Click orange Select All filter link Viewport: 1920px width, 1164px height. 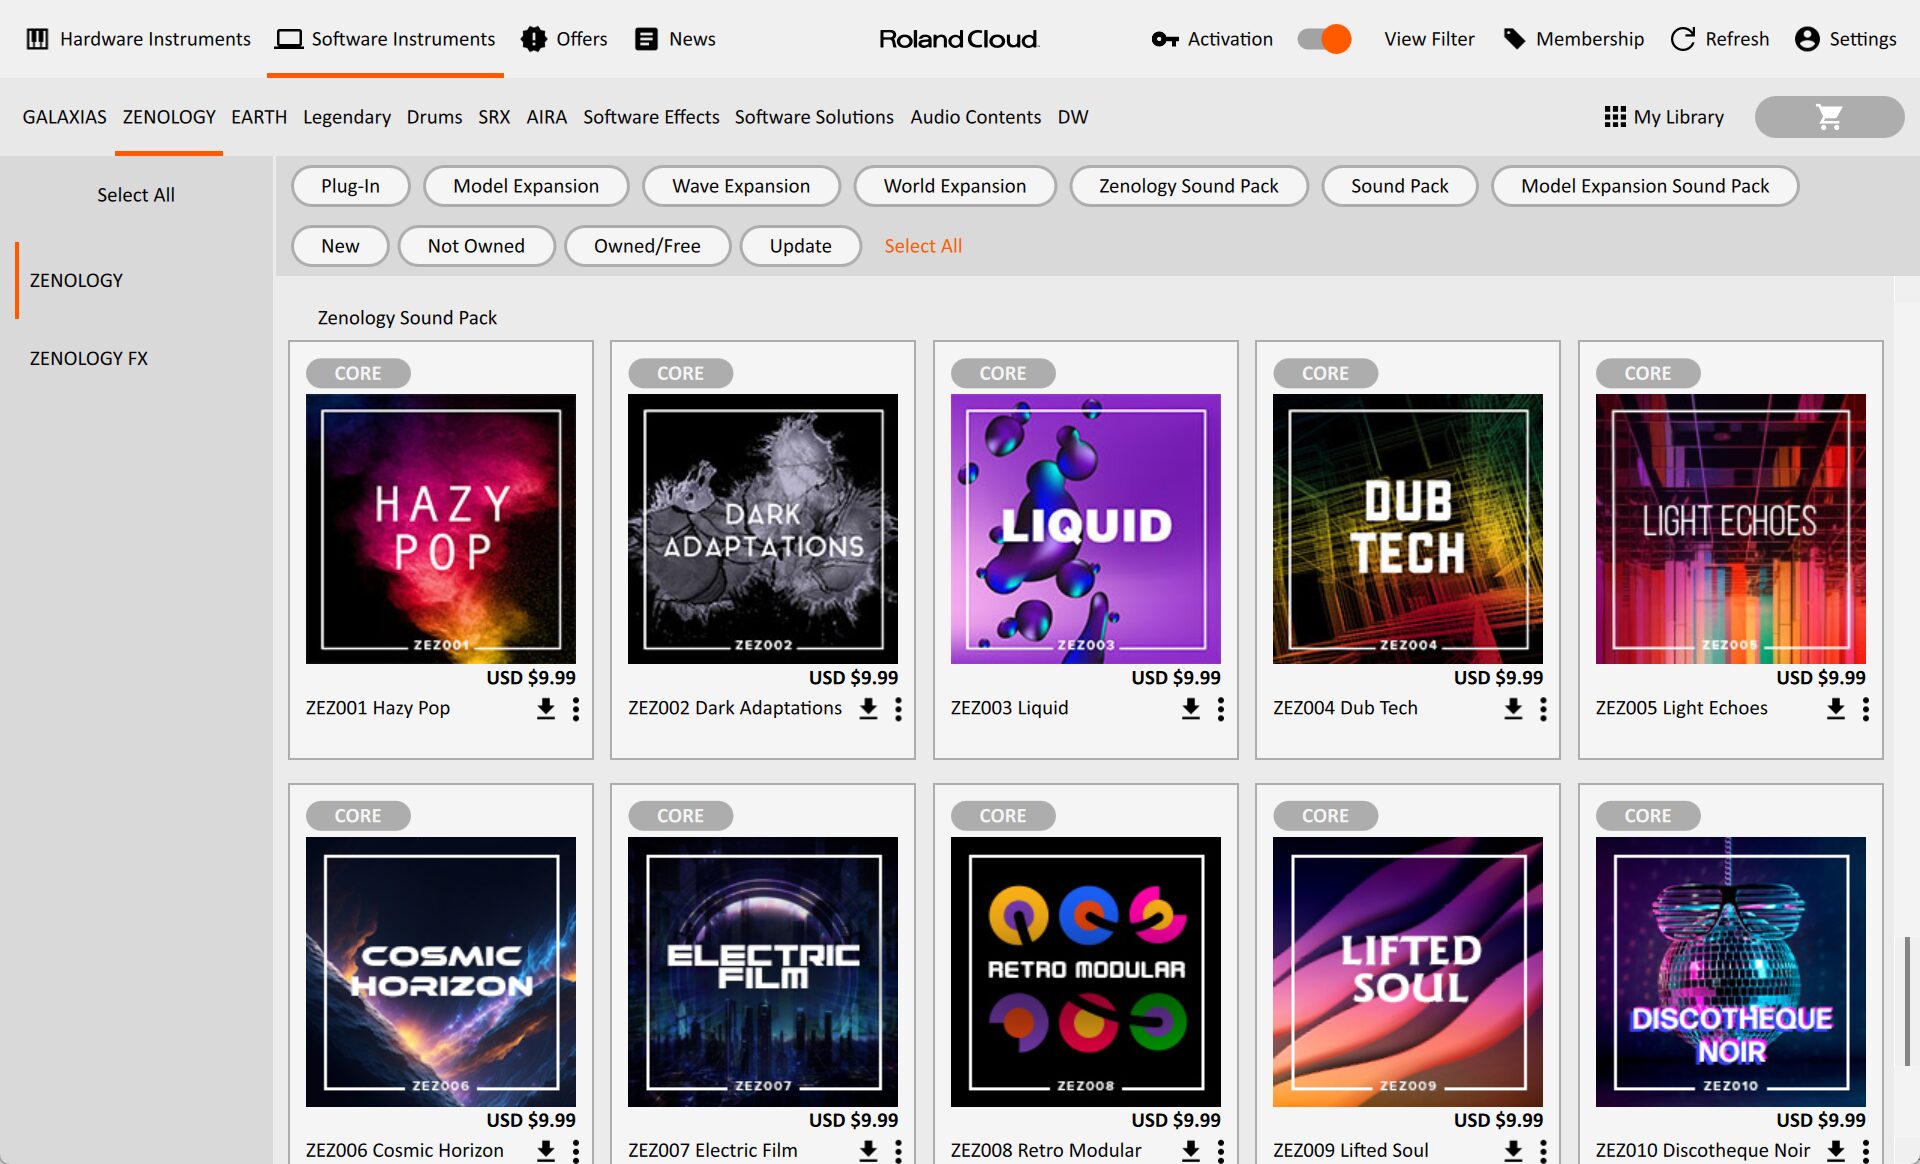coord(923,246)
